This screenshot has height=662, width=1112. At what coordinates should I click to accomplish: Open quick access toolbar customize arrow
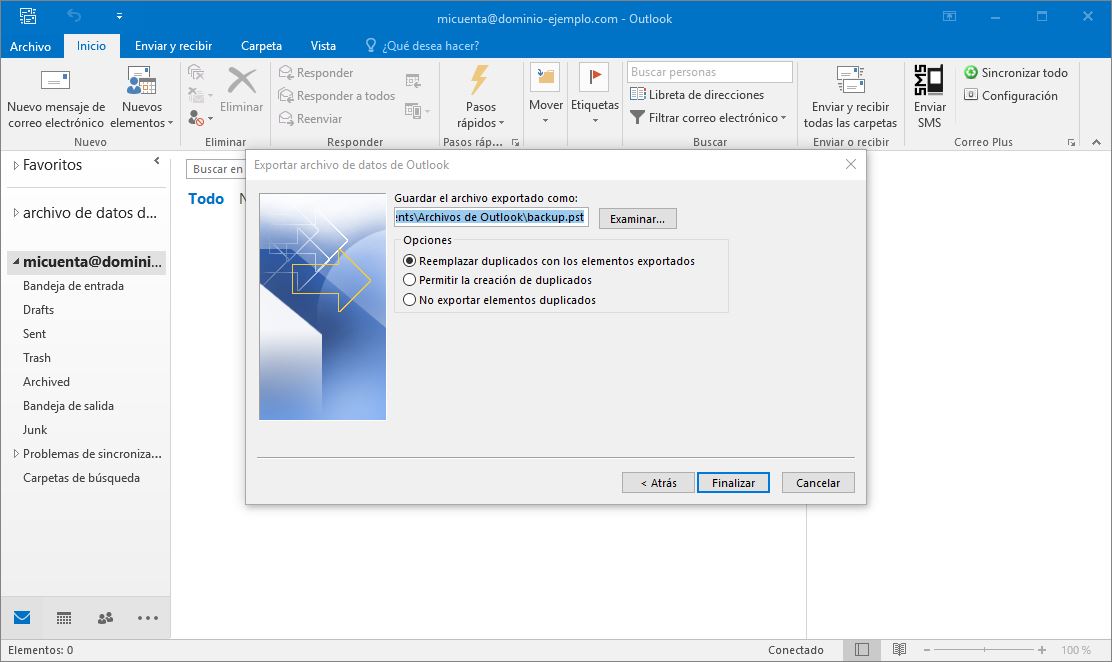coord(119,16)
